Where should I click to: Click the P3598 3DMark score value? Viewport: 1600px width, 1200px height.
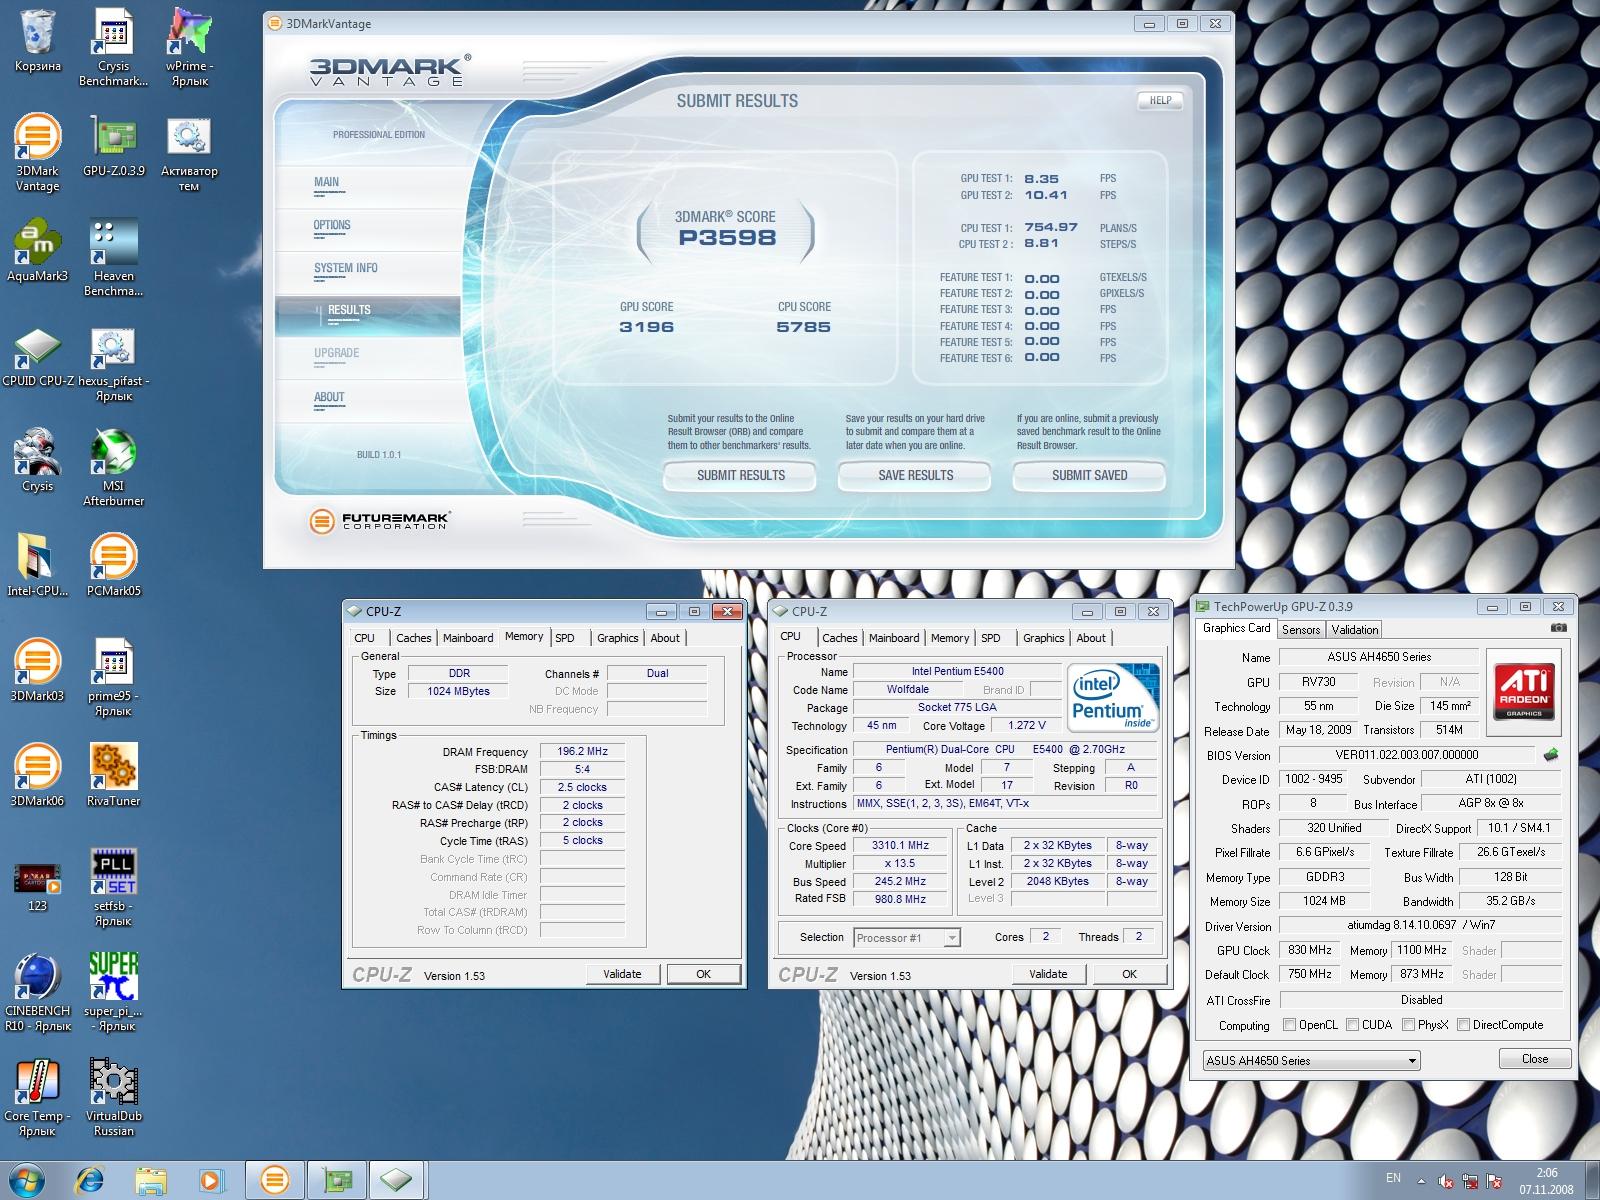(727, 238)
